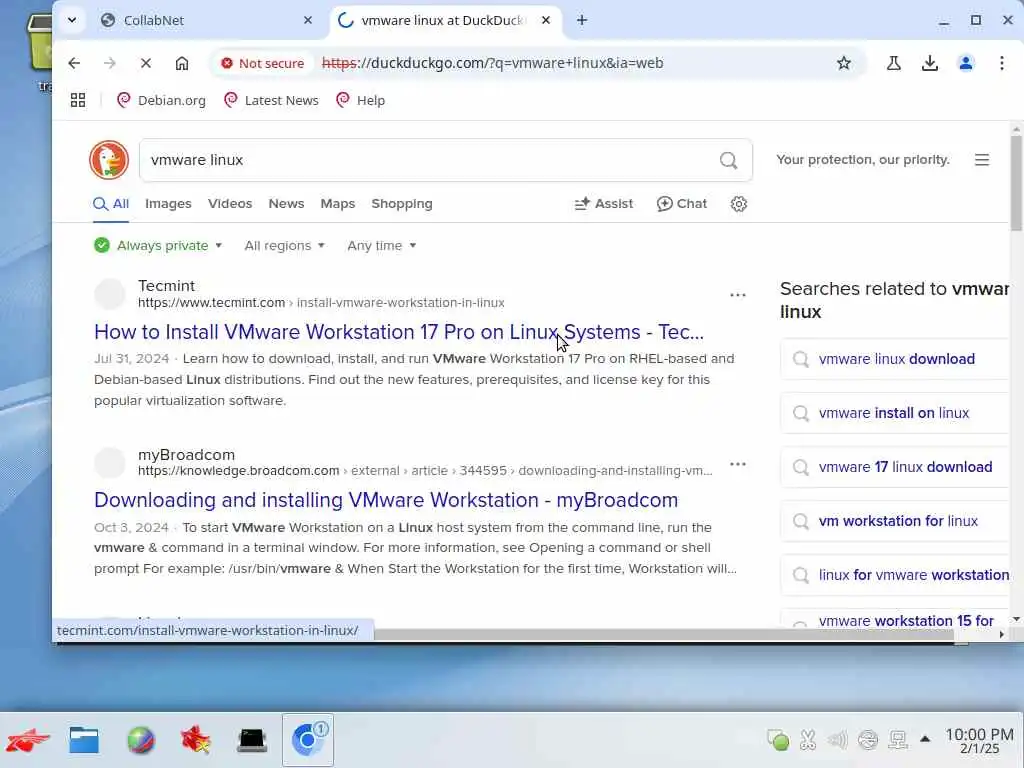Click the scroll right arrow on horizontal scrollbar
Image resolution: width=1024 pixels, height=768 pixels.
coord(1001,635)
